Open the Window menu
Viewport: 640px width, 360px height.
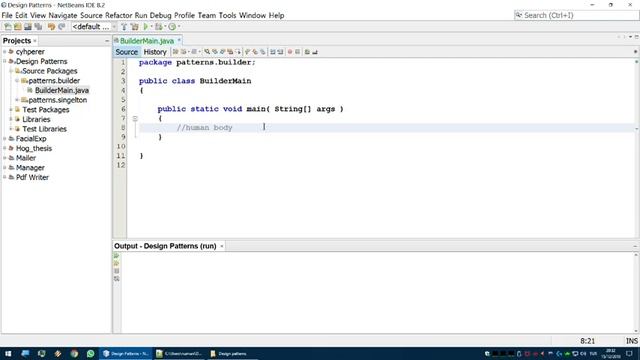(x=252, y=16)
